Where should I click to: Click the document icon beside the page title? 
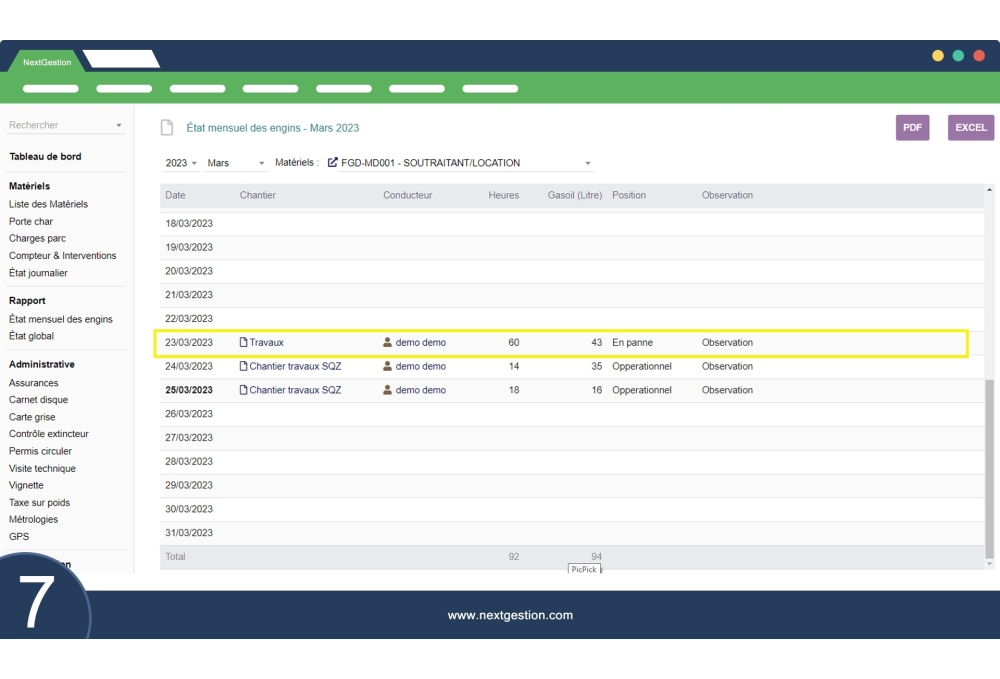pyautogui.click(x=168, y=128)
